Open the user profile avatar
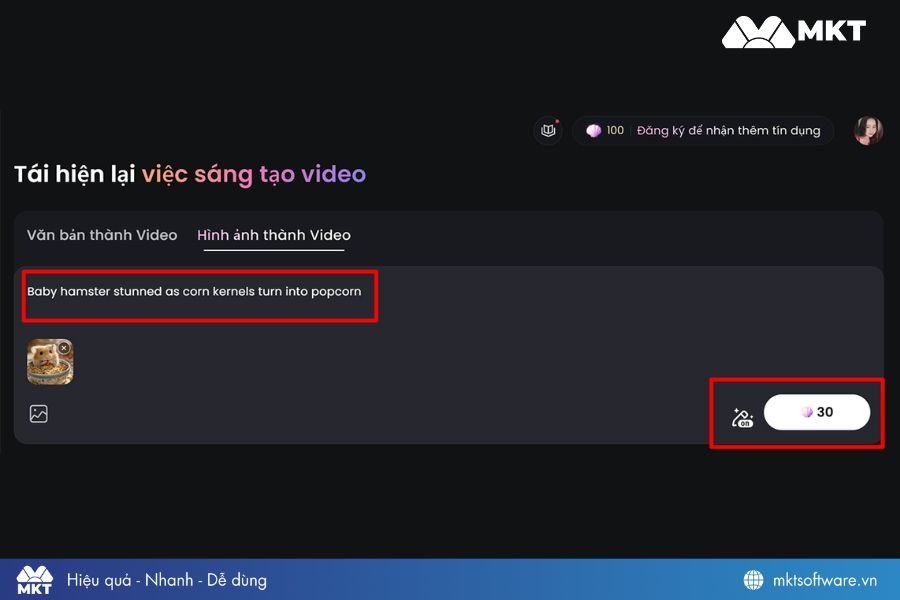 [868, 131]
